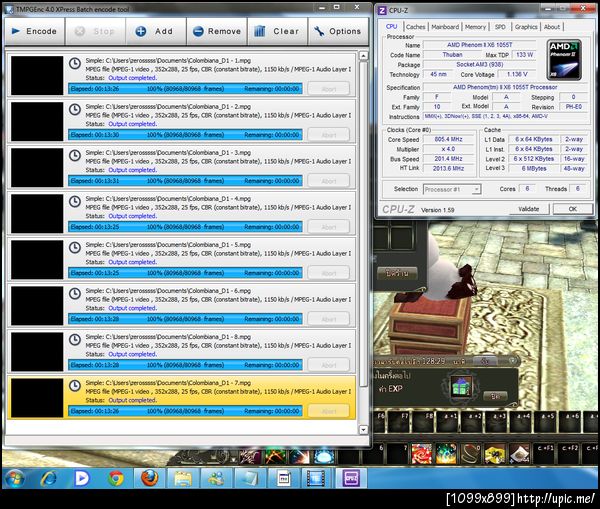
Task: Open Google Chrome from the taskbar
Action: point(116,478)
